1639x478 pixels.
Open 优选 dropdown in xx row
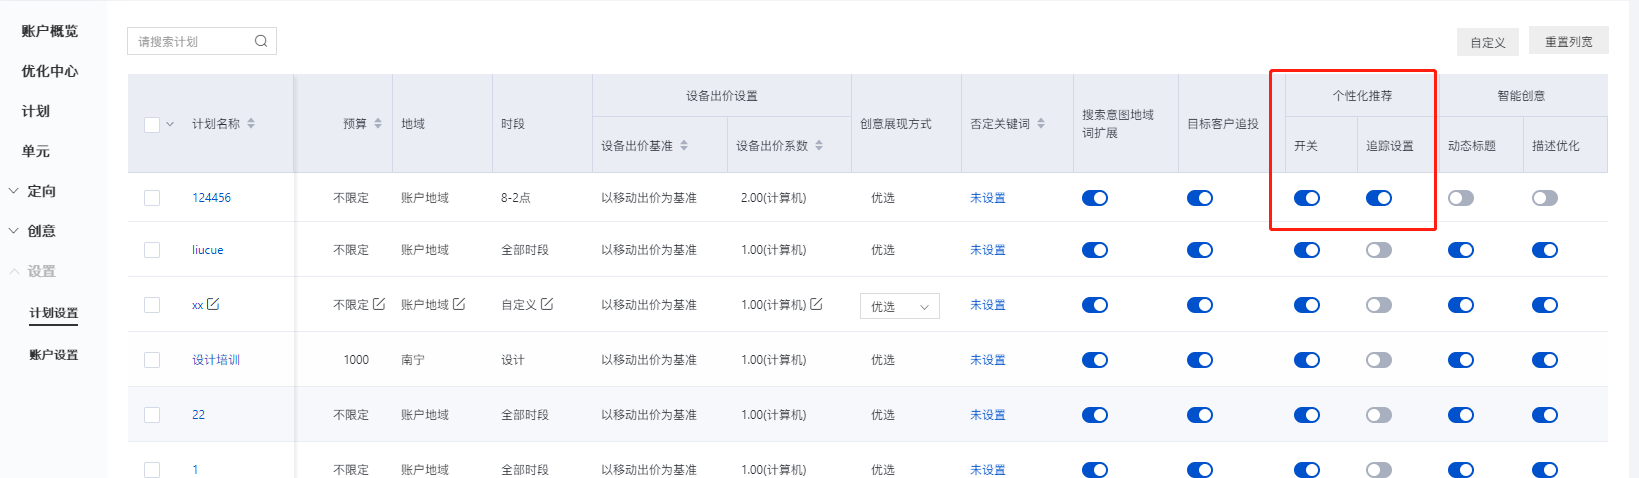[900, 306]
